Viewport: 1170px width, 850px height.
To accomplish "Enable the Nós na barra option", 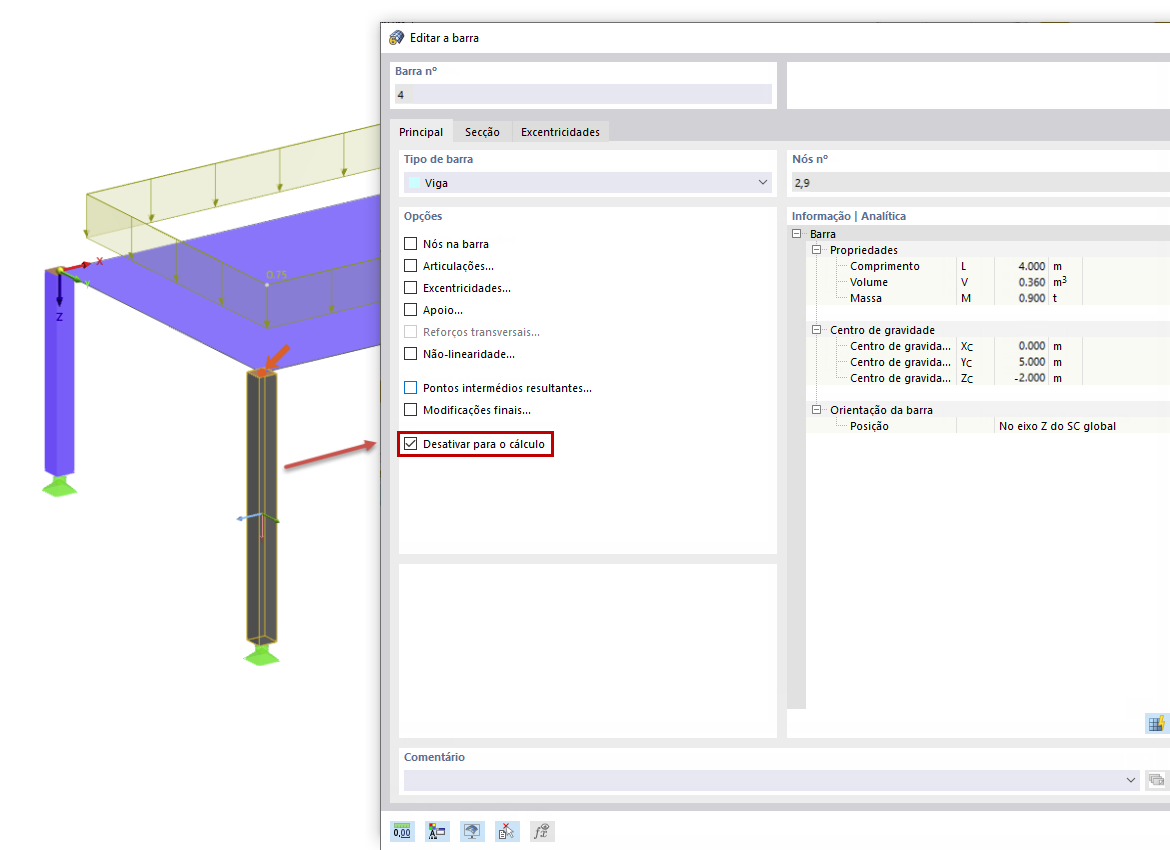I will (x=410, y=243).
